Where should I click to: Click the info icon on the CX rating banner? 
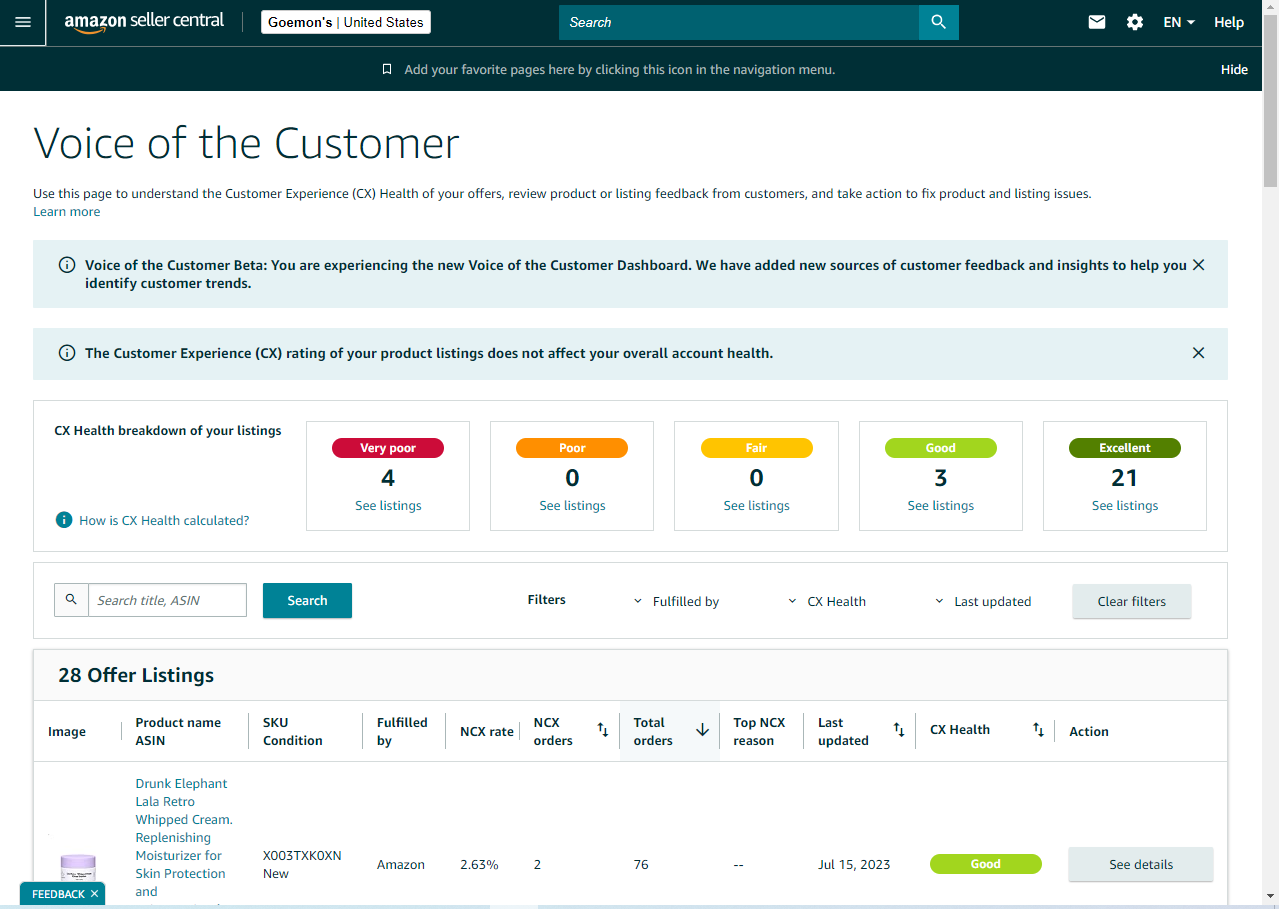[x=67, y=353]
